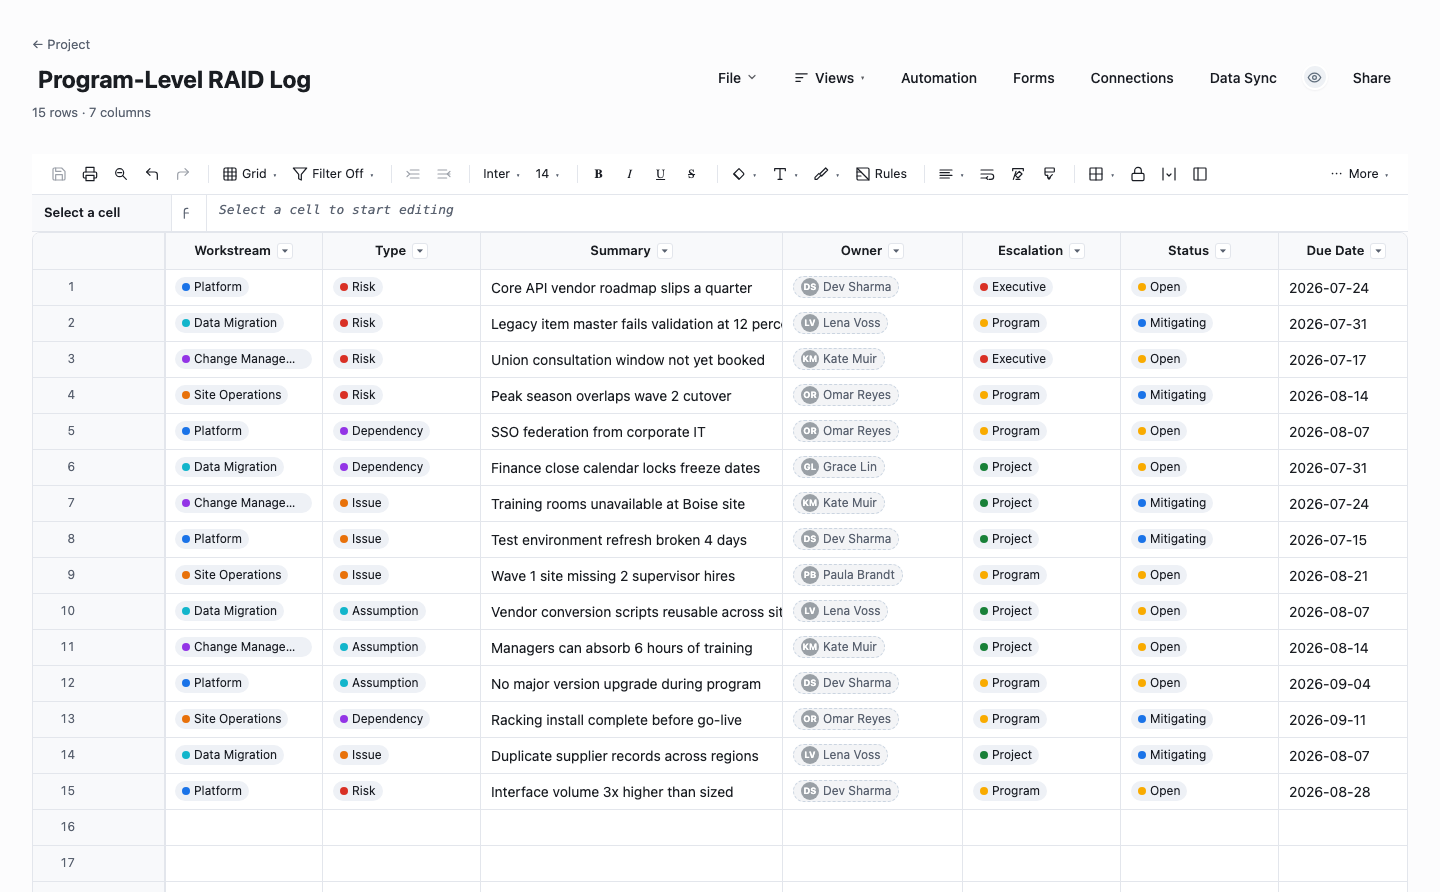The image size is (1440, 892).
Task: Open the Inter font dropdown
Action: coord(502,174)
